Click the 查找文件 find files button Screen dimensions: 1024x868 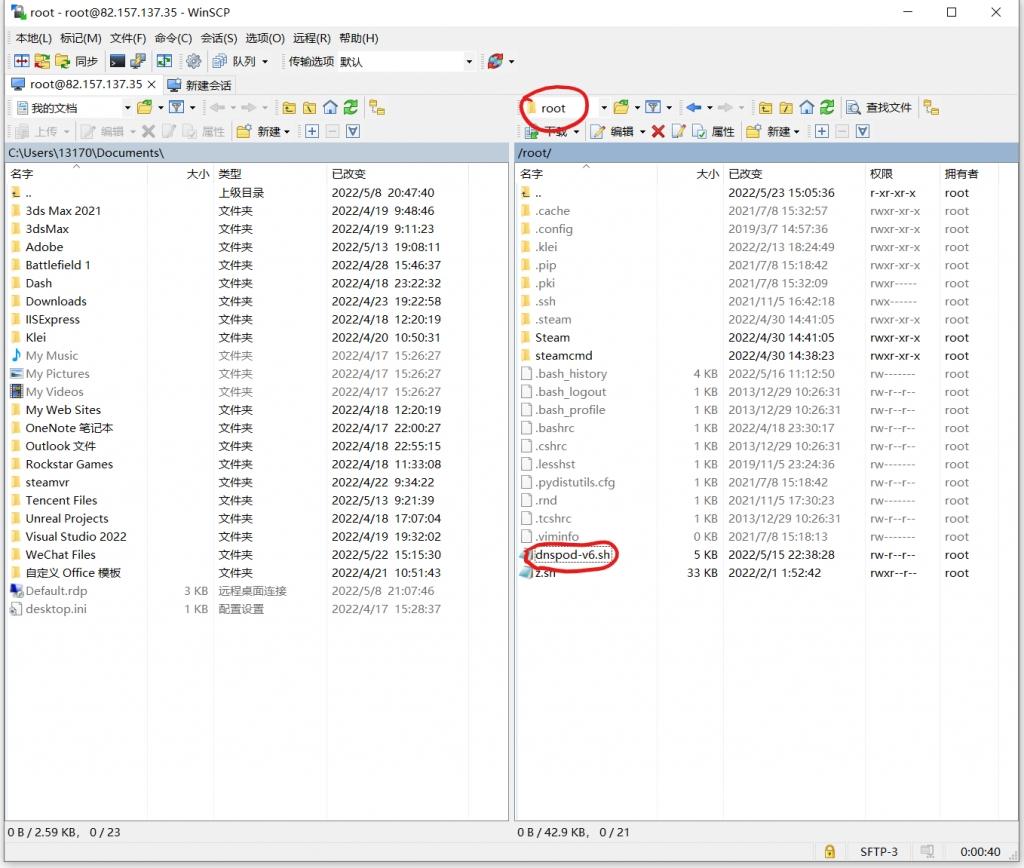tap(879, 108)
